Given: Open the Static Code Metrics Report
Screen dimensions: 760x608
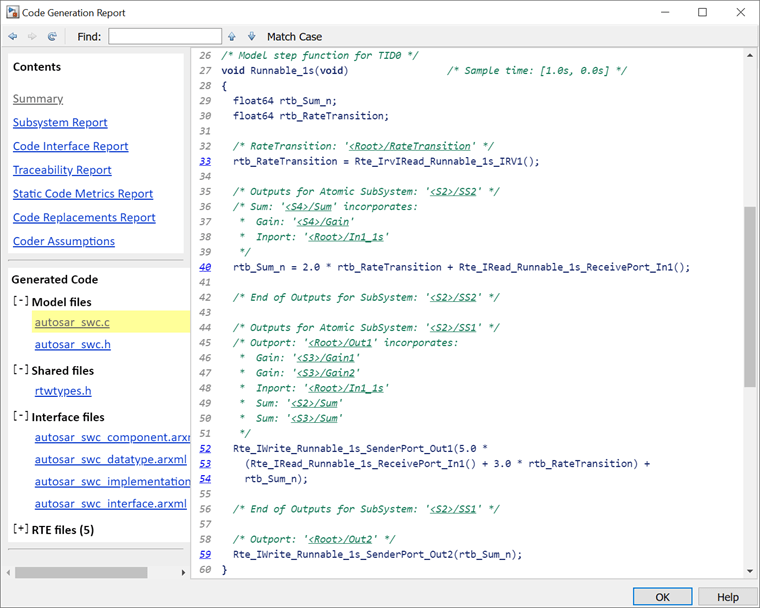Looking at the screenshot, I should 83,194.
